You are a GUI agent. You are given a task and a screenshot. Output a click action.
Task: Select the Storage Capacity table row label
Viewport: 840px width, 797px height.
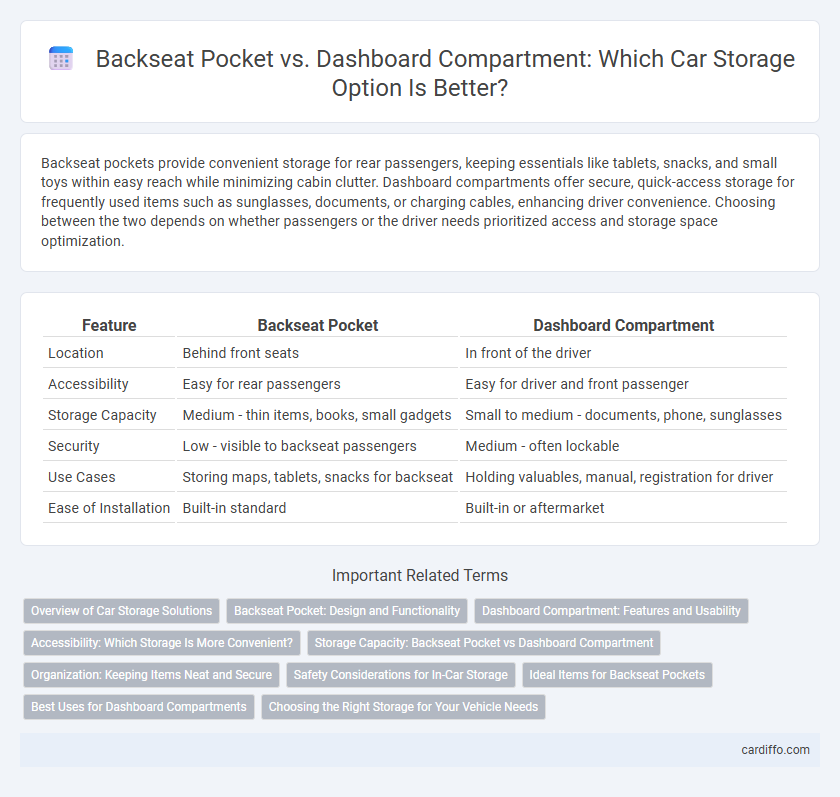[x=102, y=415]
